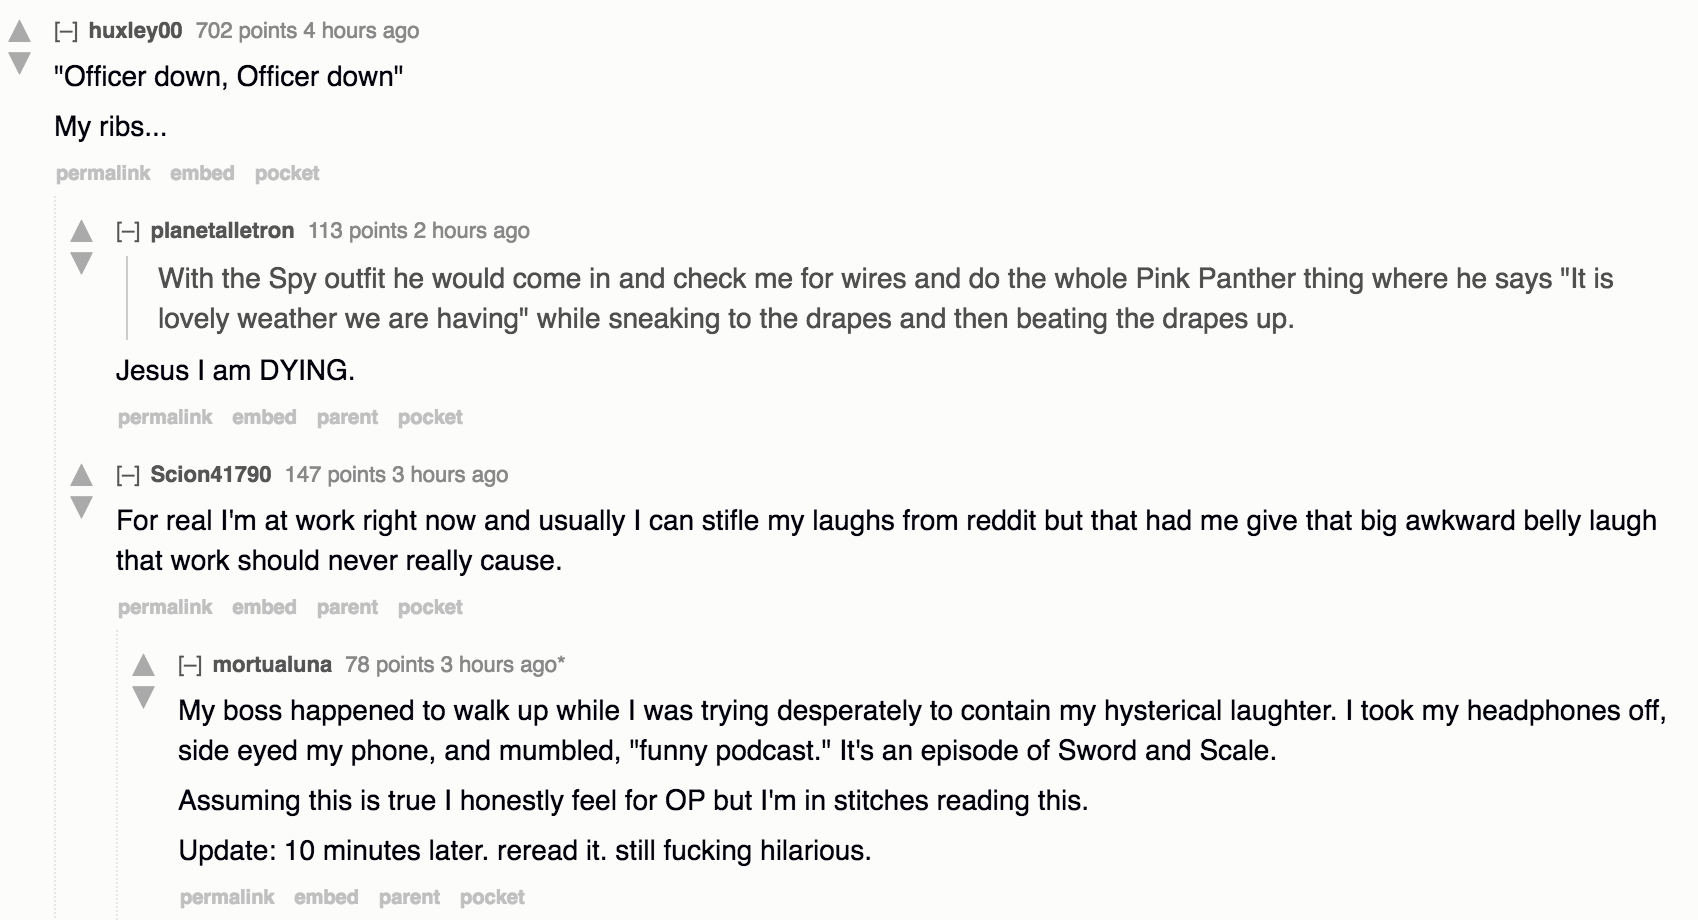Save mortualuna's comment to pocket
The height and width of the screenshot is (920, 1698).
pos(492,897)
